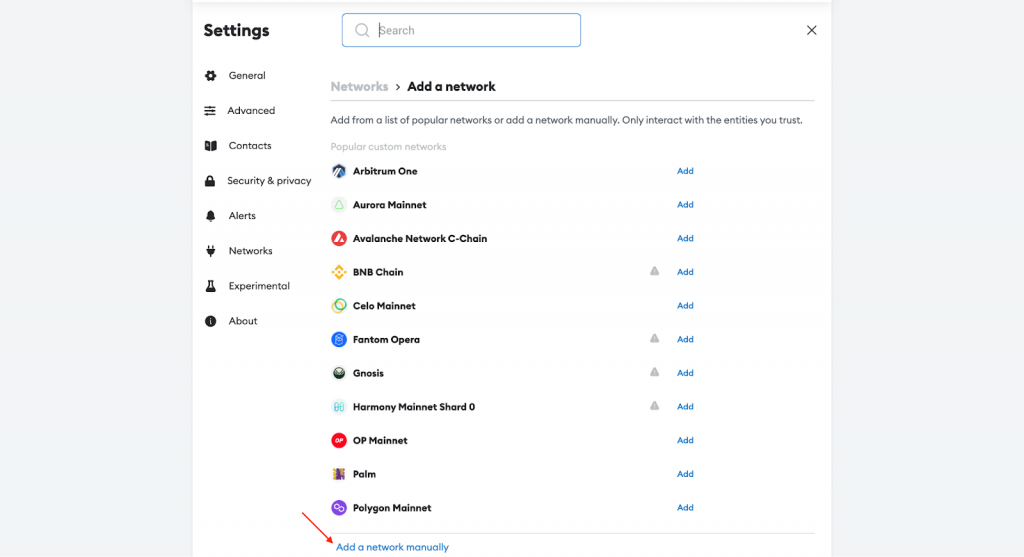Close the Settings panel

pyautogui.click(x=811, y=30)
